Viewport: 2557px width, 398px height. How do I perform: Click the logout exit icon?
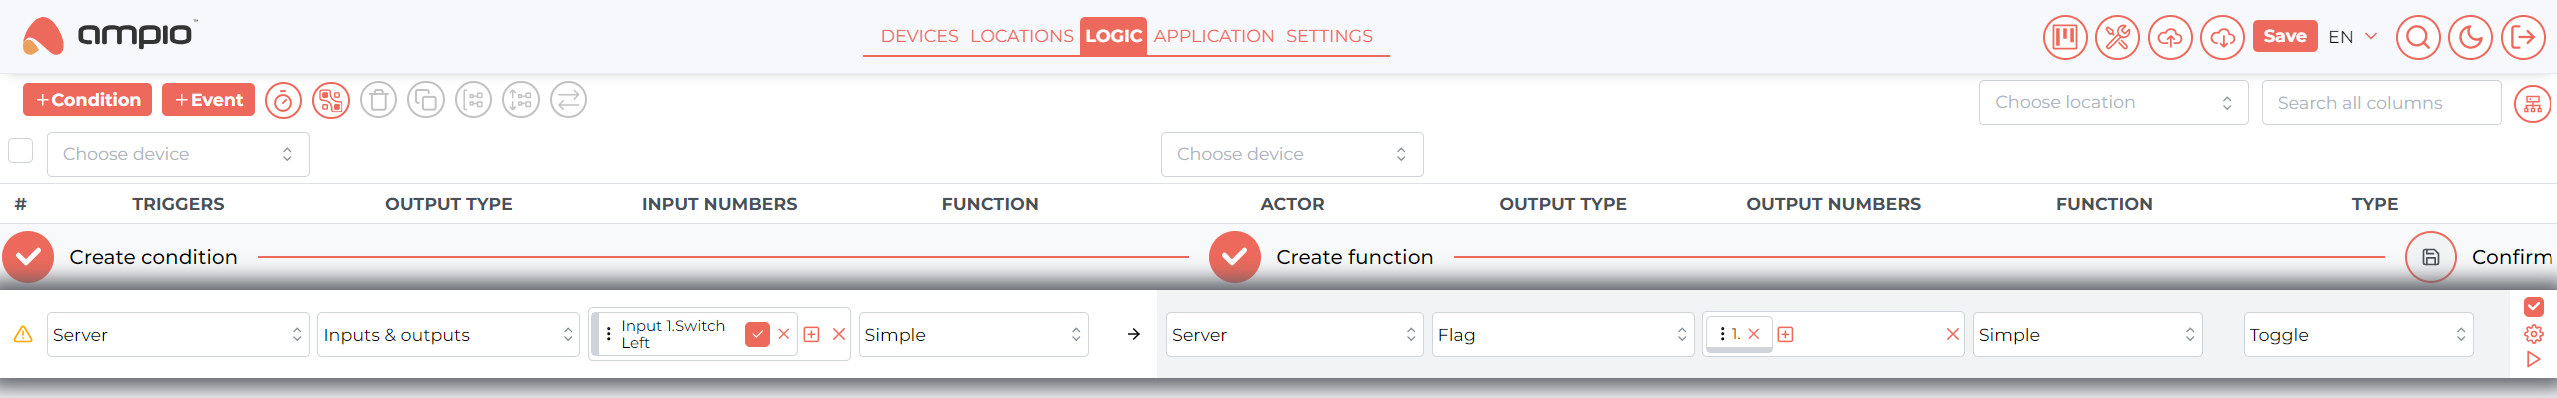pos(2523,38)
